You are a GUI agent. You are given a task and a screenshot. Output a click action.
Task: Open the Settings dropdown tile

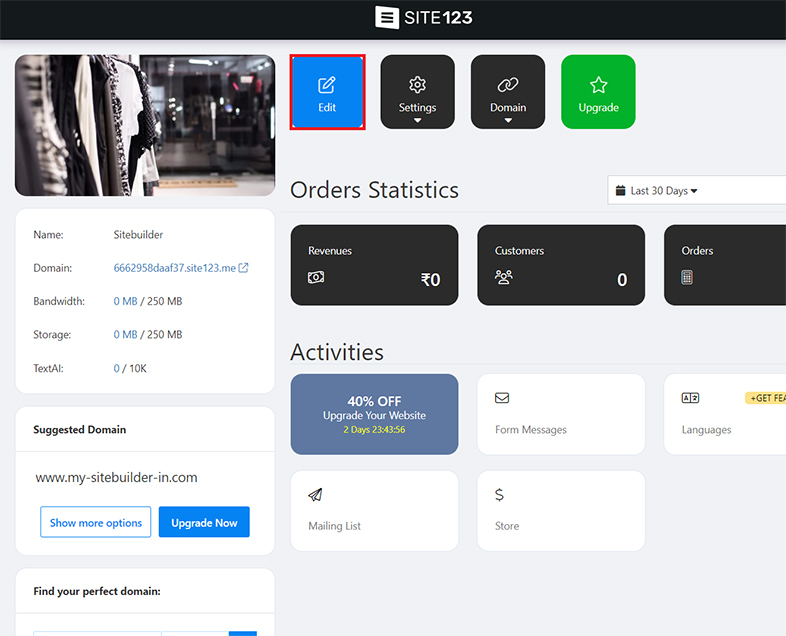pos(418,92)
